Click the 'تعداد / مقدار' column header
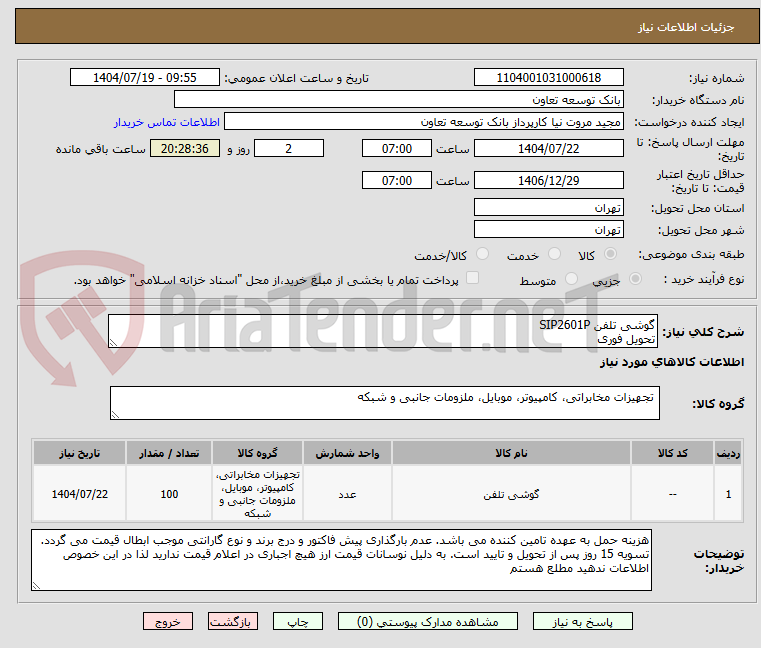 point(169,453)
